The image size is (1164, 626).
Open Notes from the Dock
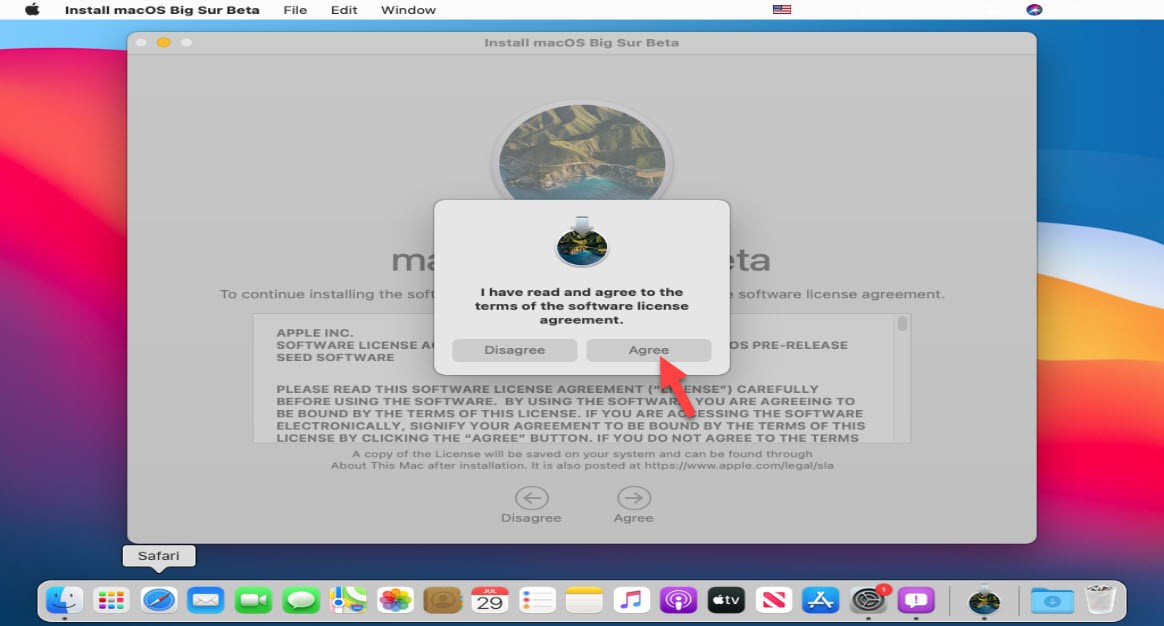(x=584, y=600)
